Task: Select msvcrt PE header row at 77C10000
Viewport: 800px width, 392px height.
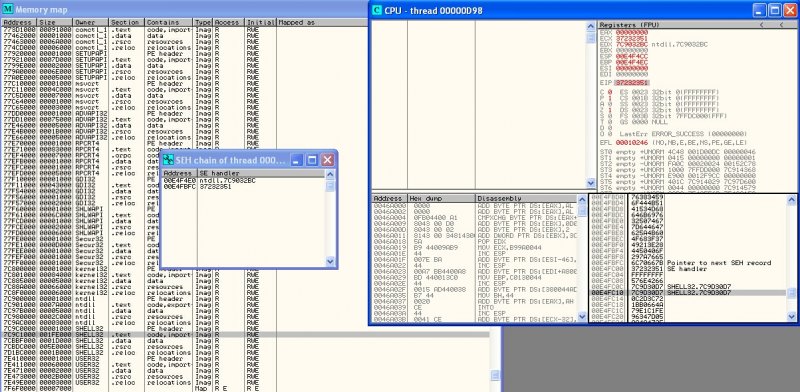Action: 245,84
